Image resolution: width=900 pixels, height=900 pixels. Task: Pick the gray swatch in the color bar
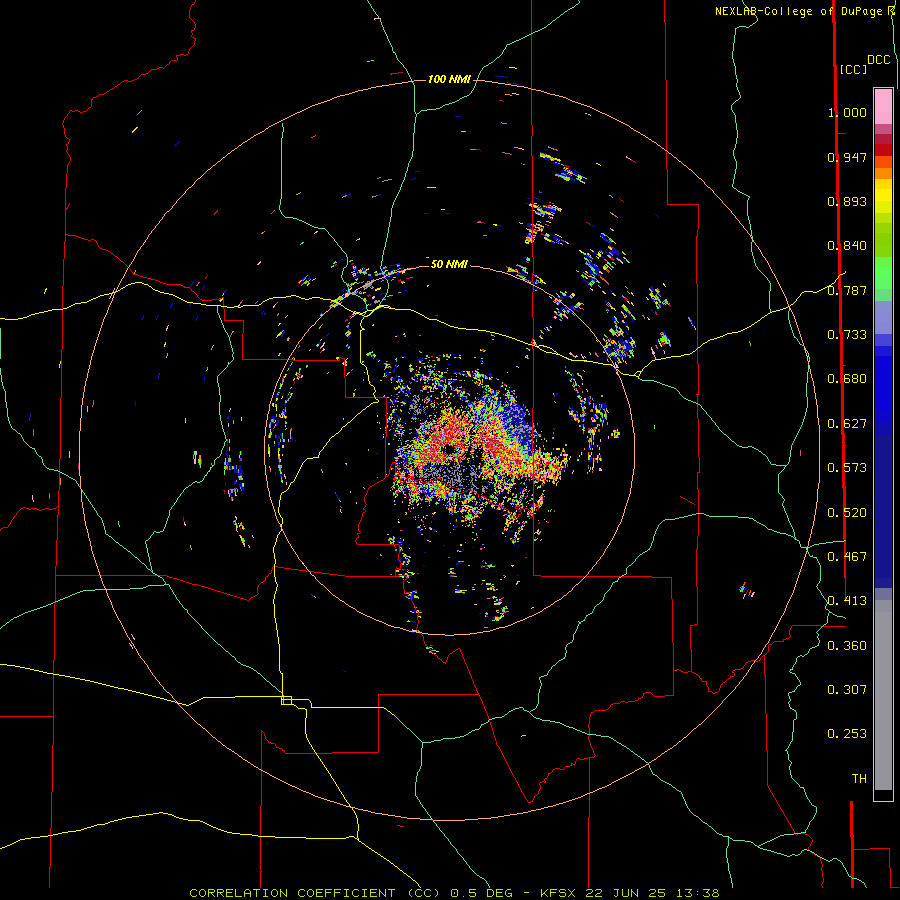pyautogui.click(x=883, y=695)
